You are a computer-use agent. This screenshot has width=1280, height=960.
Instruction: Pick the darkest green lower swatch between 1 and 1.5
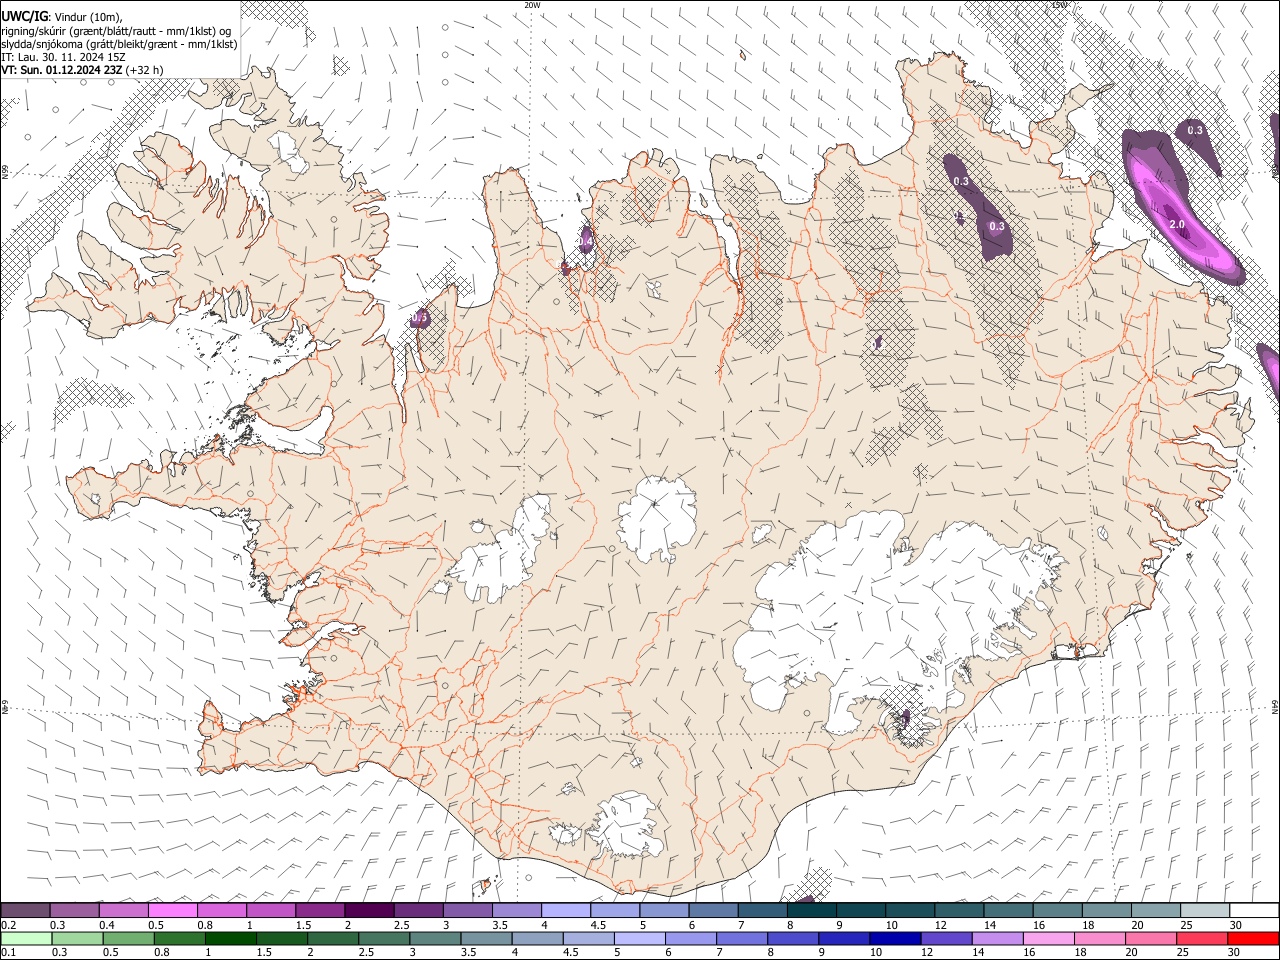231,938
